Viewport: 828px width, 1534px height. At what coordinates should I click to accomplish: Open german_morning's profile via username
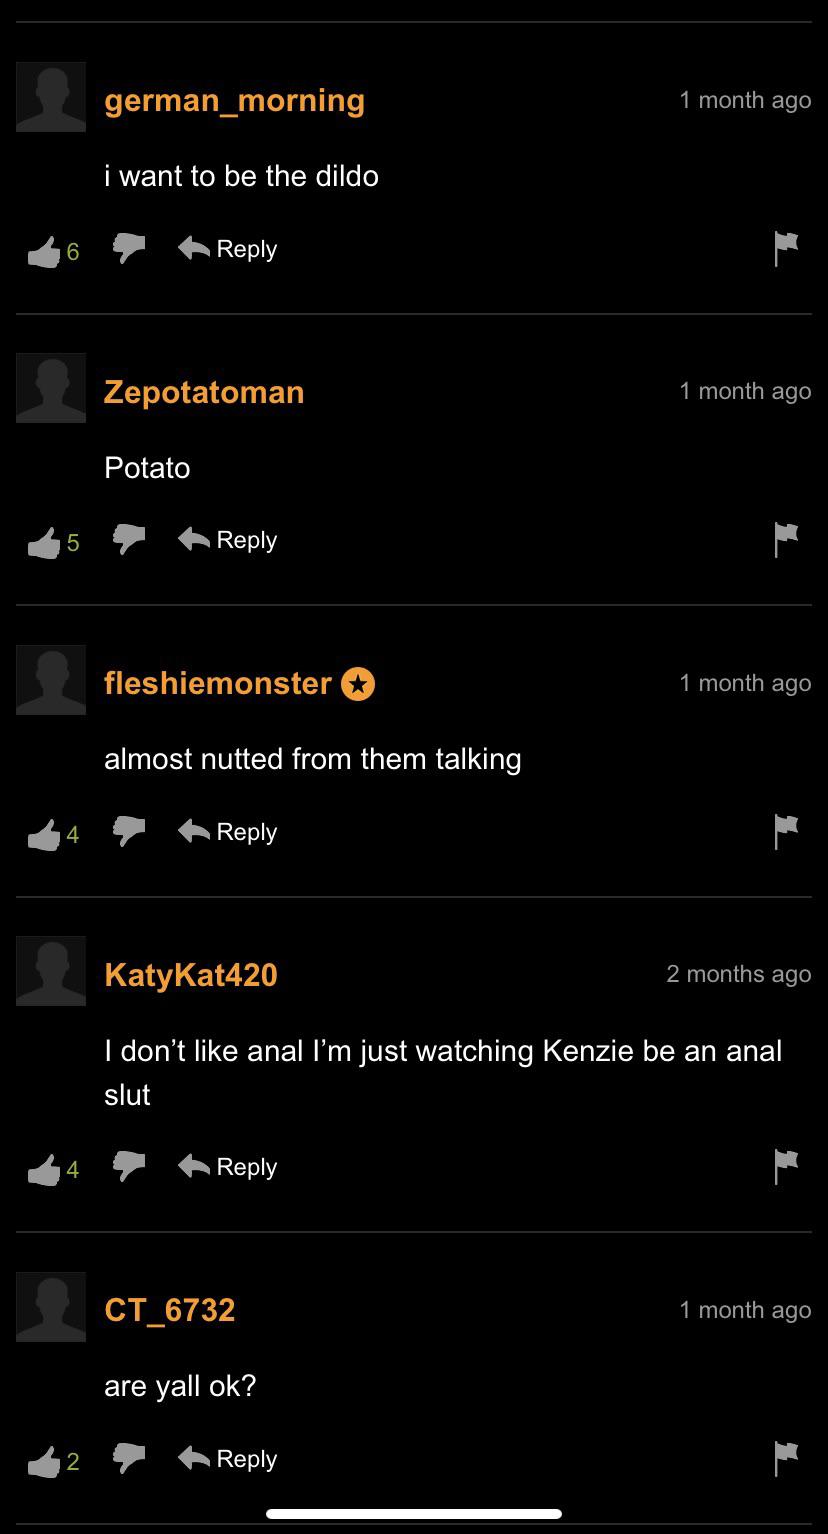(234, 100)
